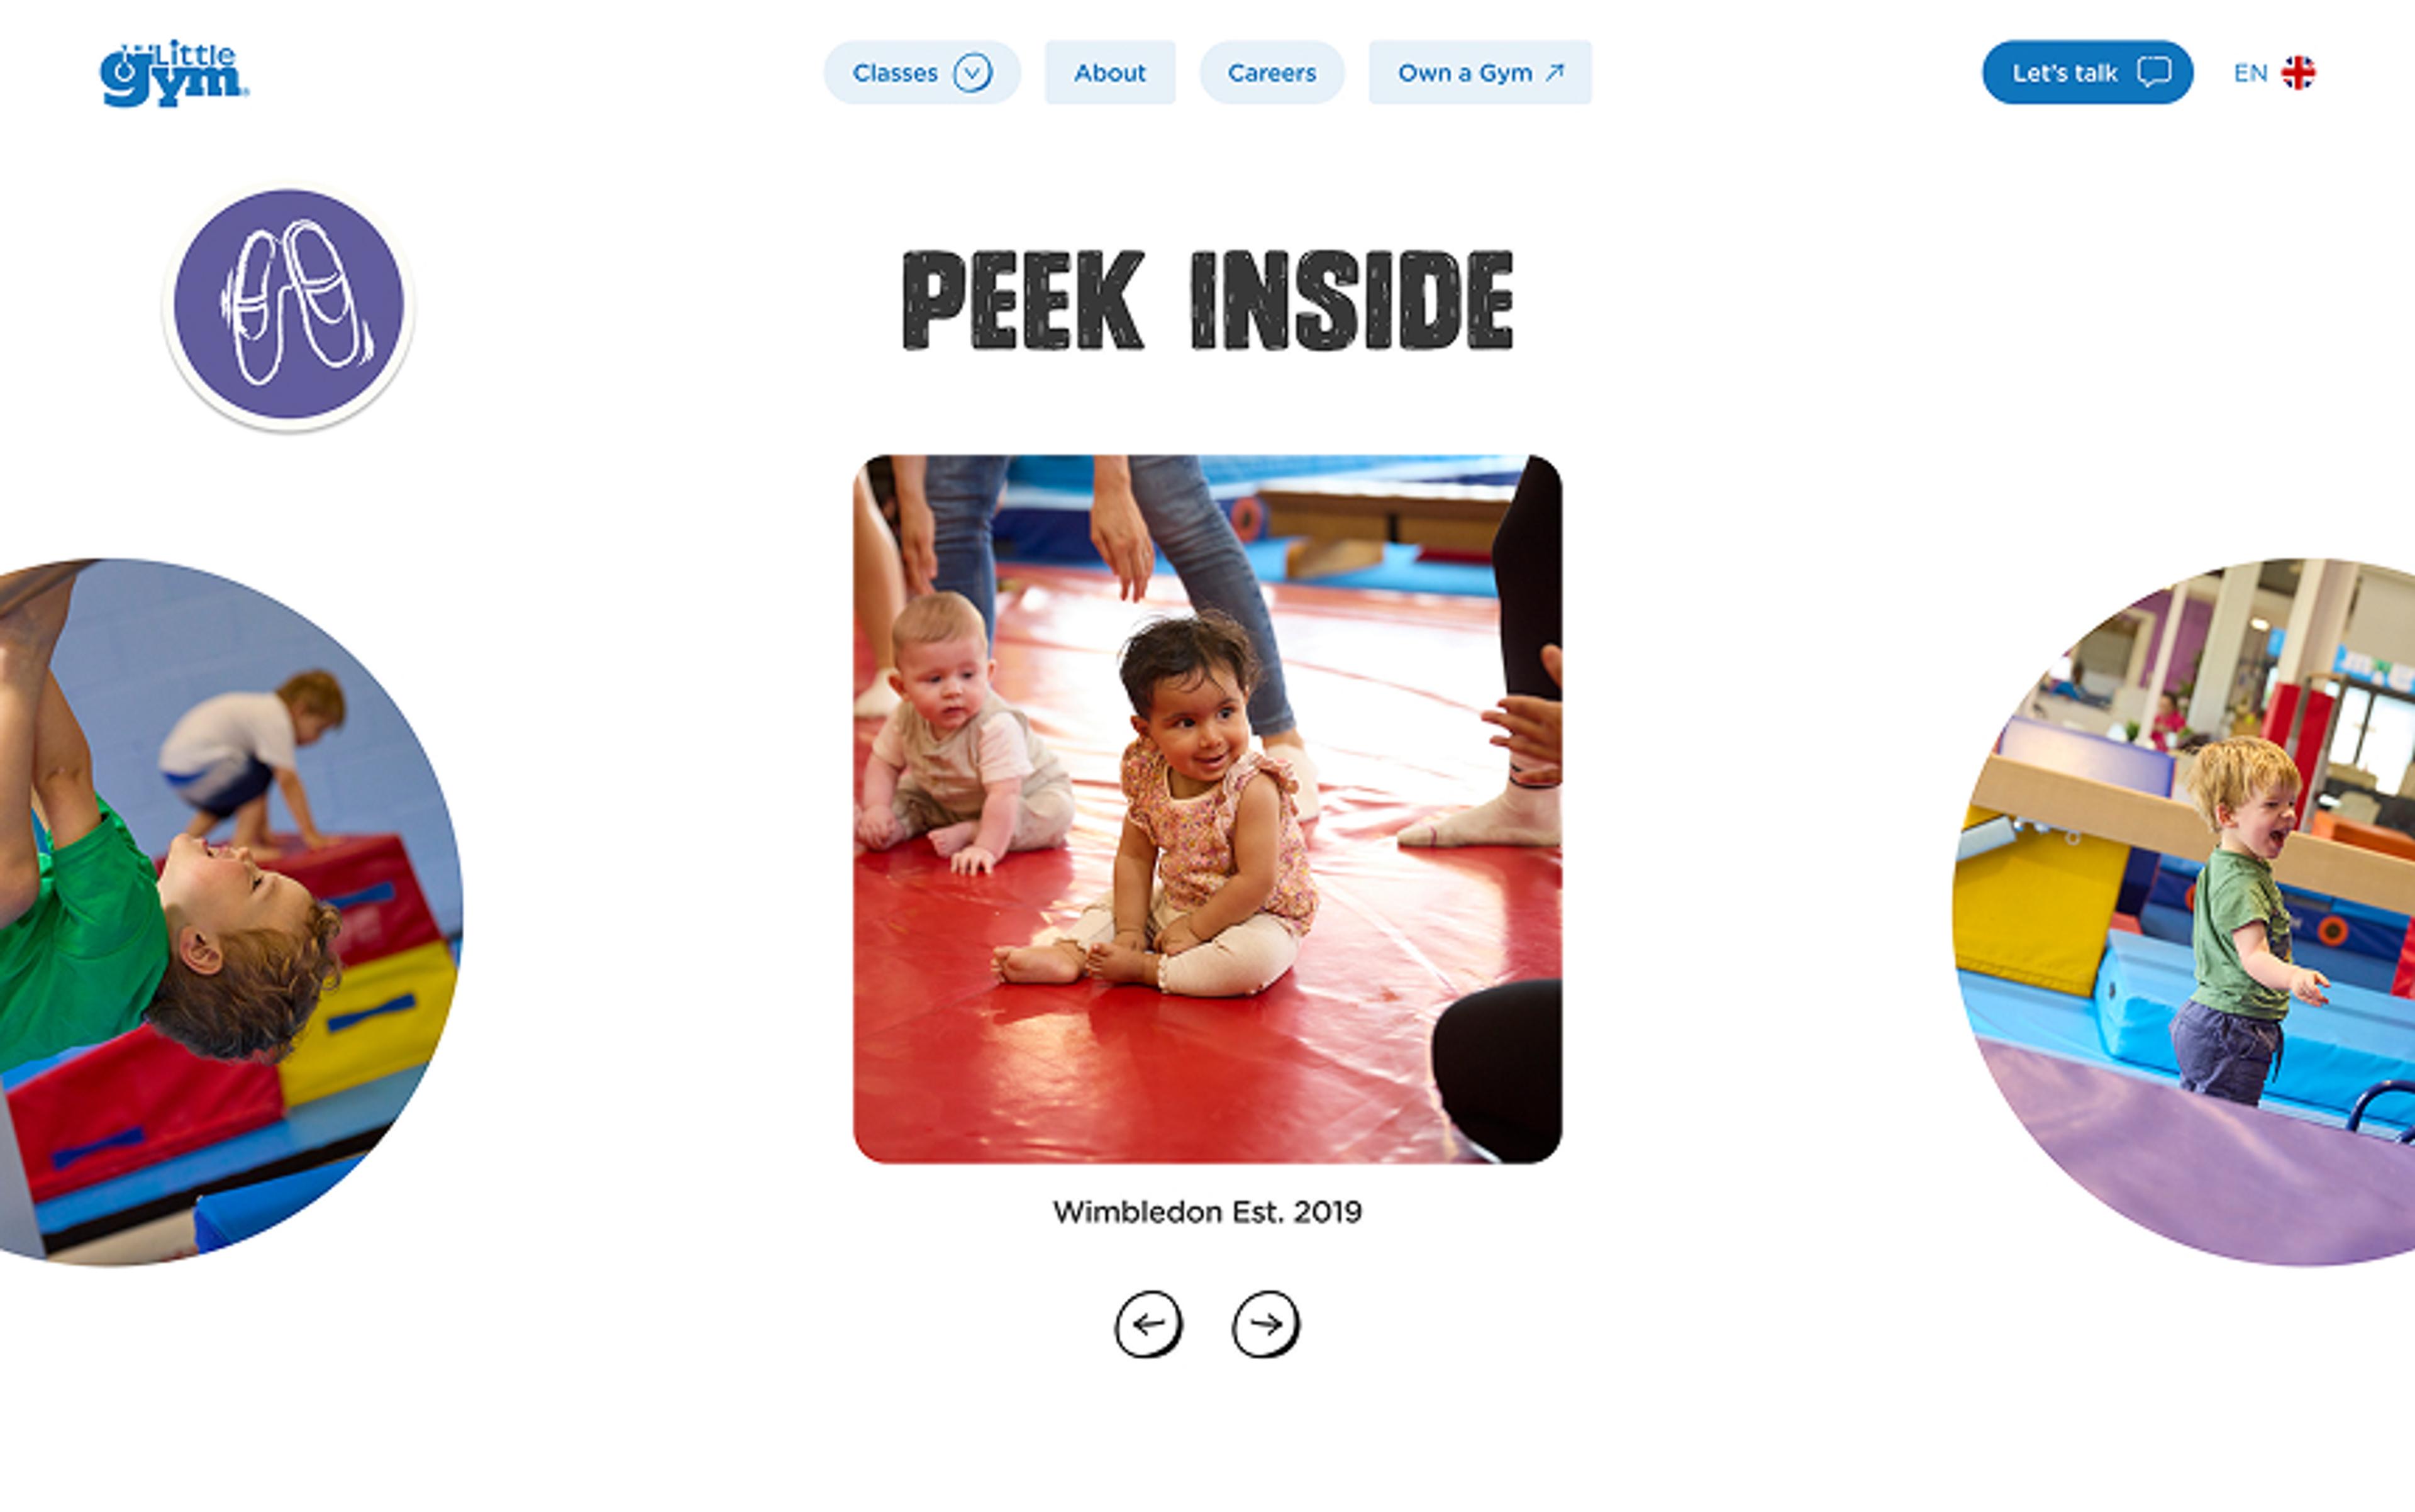This screenshot has height=1512, width=2415.
Task: Select the center babies on red mat photo
Action: tap(1207, 809)
